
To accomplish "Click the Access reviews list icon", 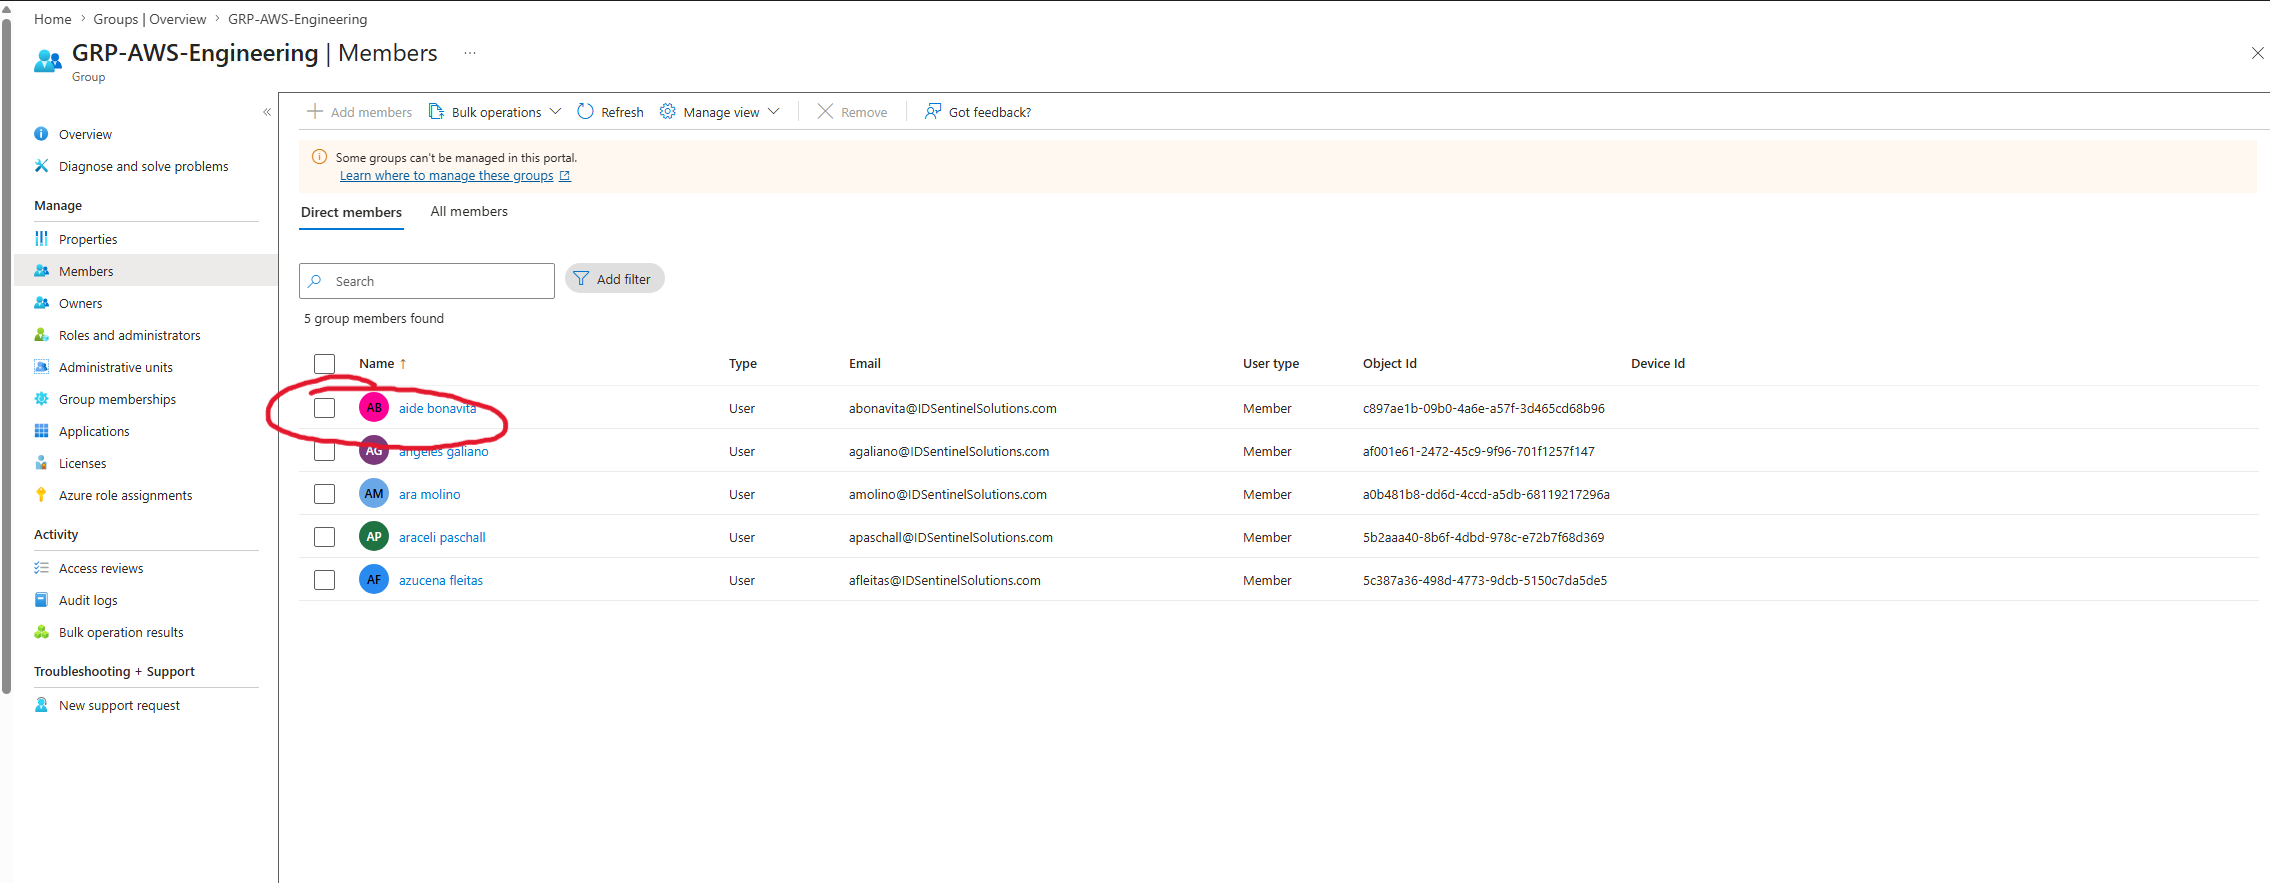I will pos(41,568).
